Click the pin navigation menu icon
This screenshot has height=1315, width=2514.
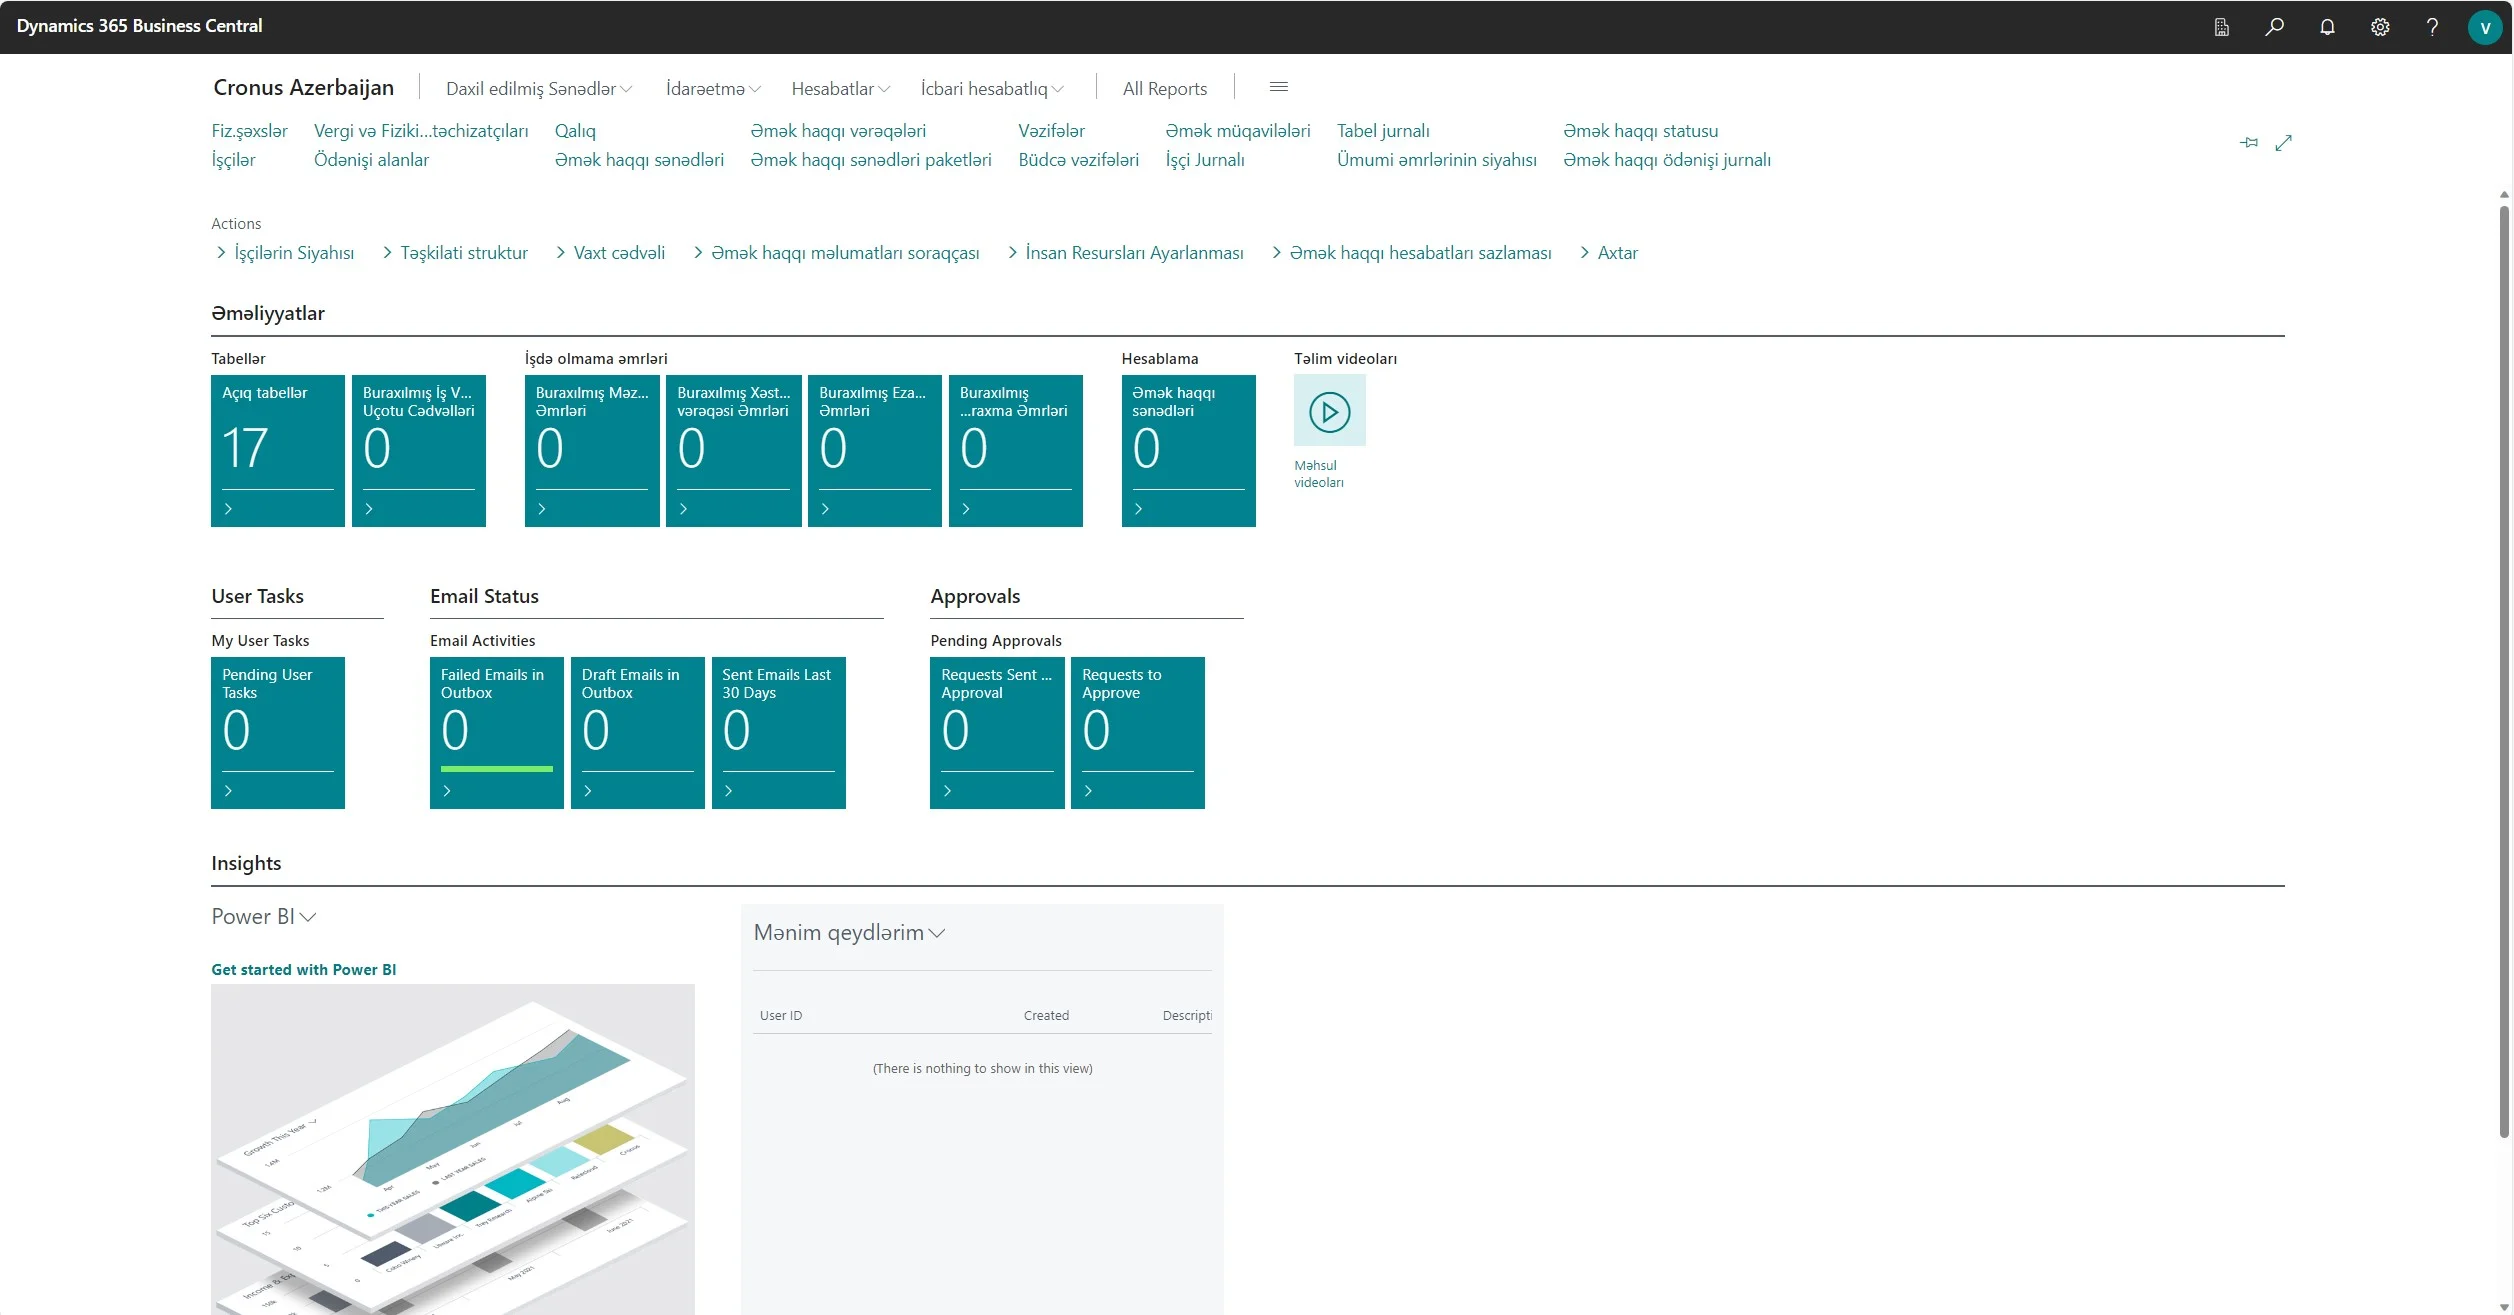(x=2249, y=143)
